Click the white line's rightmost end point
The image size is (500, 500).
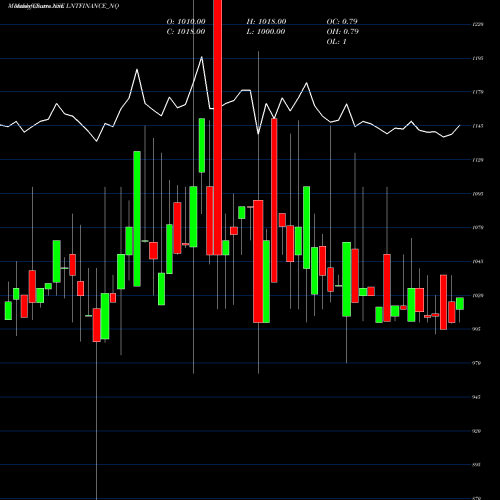(x=460, y=125)
